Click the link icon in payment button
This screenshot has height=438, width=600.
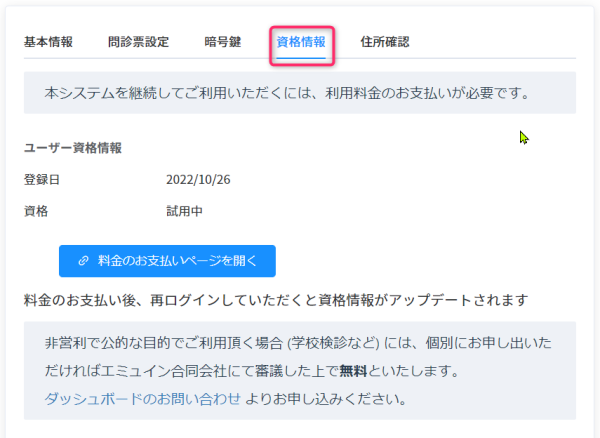[83, 261]
